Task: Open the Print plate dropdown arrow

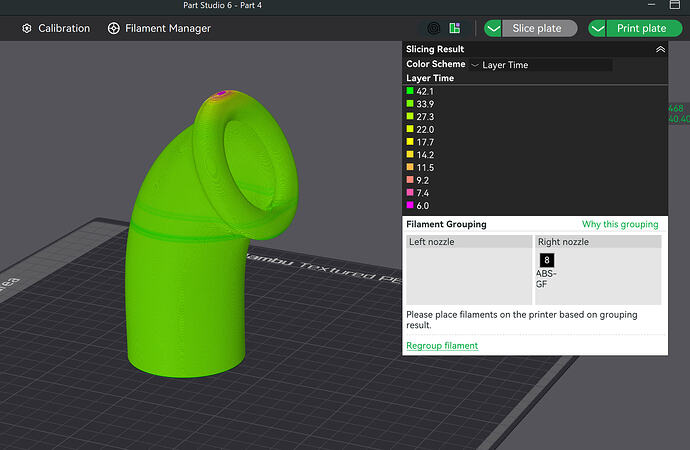Action: (x=598, y=29)
